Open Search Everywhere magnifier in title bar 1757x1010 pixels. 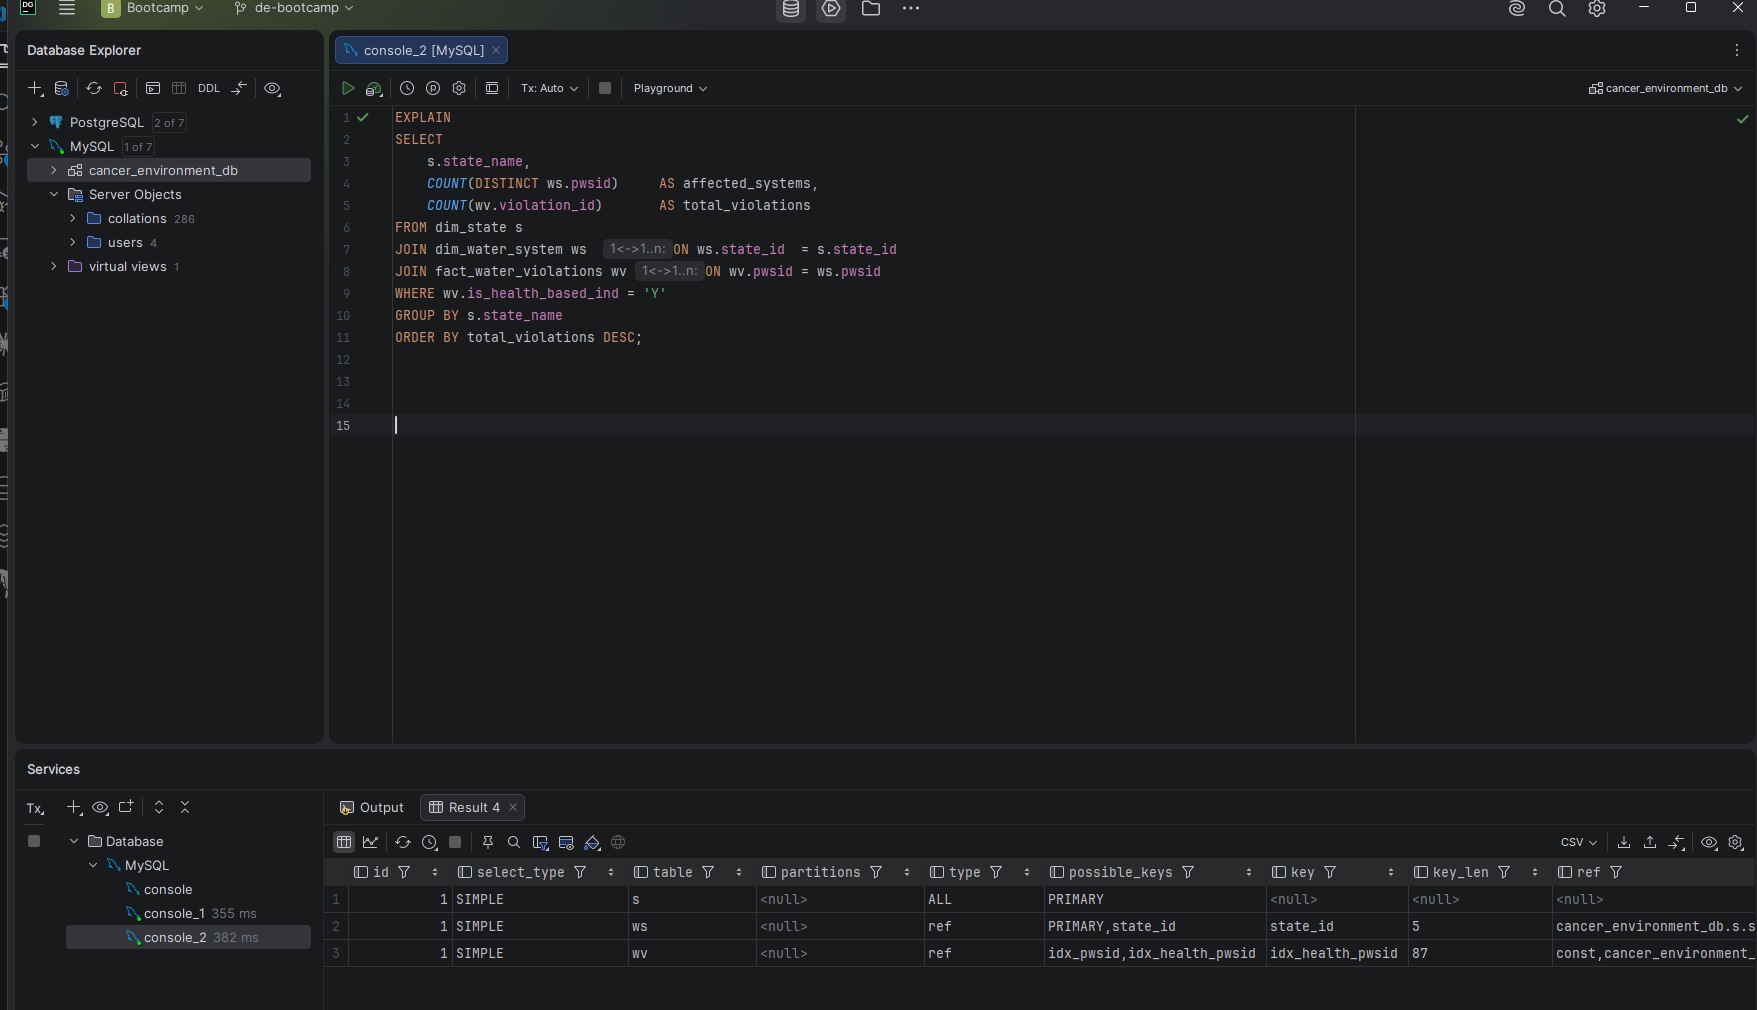click(x=1557, y=8)
